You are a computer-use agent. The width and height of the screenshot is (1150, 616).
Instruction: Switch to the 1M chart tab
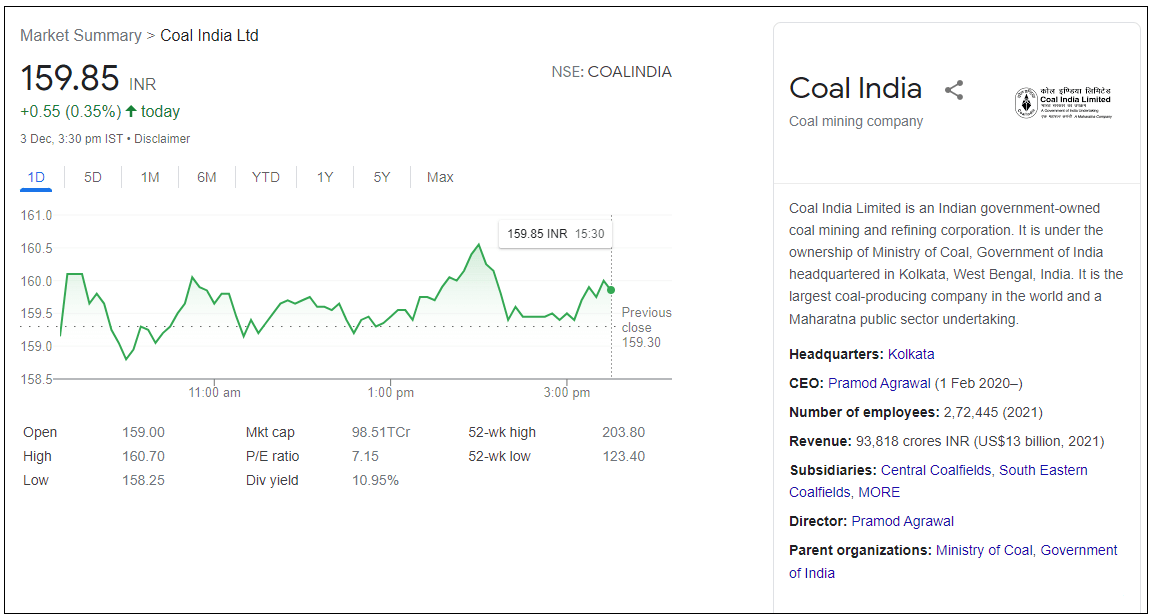150,177
